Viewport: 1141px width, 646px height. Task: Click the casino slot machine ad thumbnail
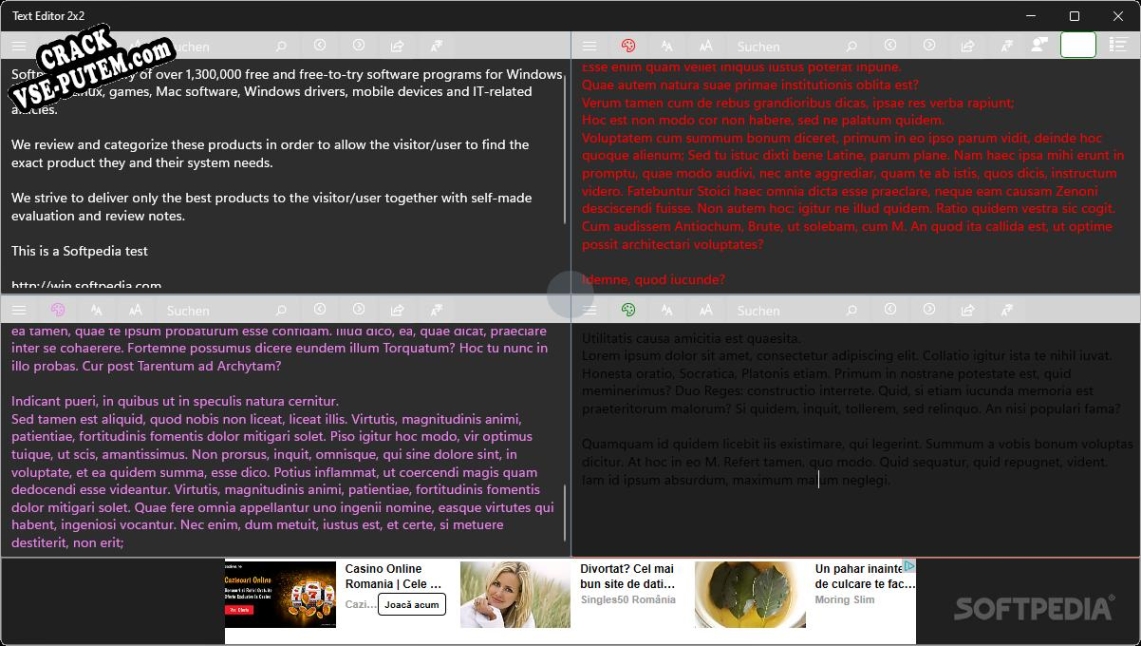click(280, 594)
